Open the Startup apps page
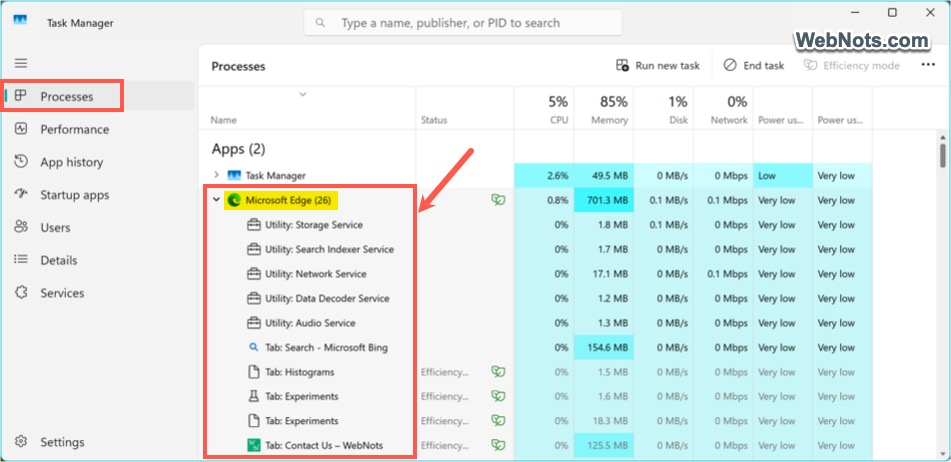Screen dimensions: 951x462 98,195
